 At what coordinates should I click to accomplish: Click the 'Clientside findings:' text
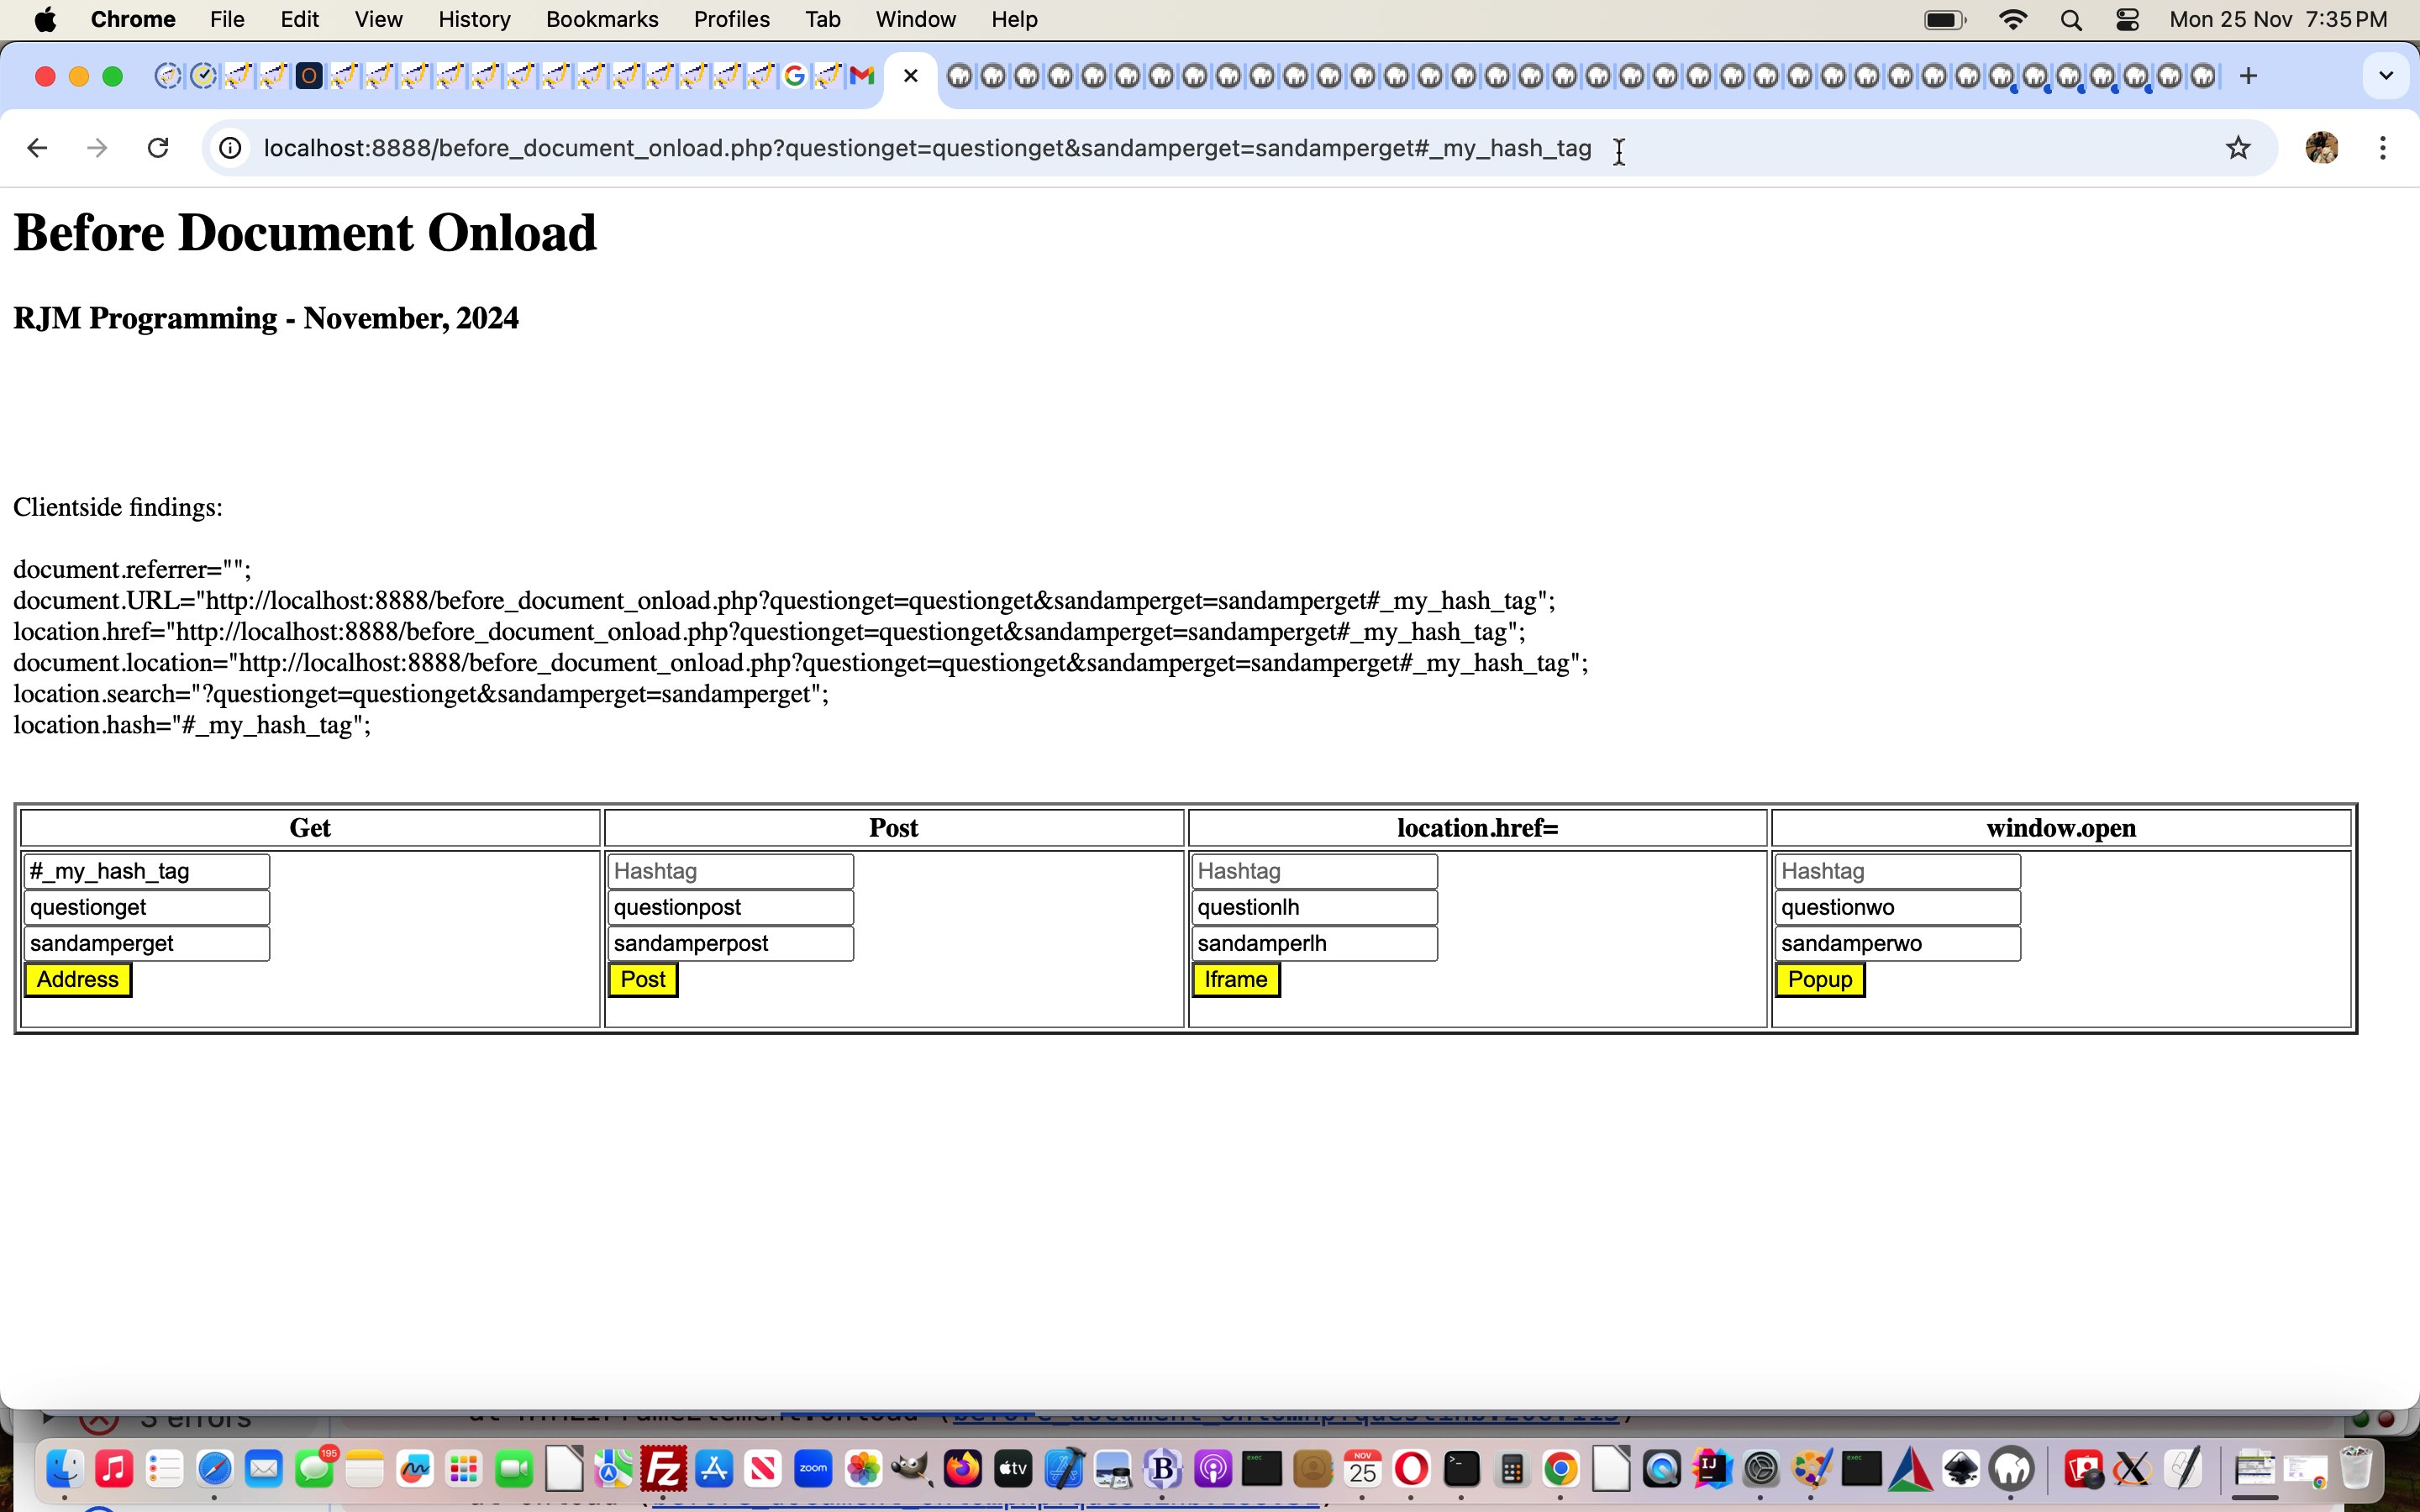pyautogui.click(x=118, y=508)
